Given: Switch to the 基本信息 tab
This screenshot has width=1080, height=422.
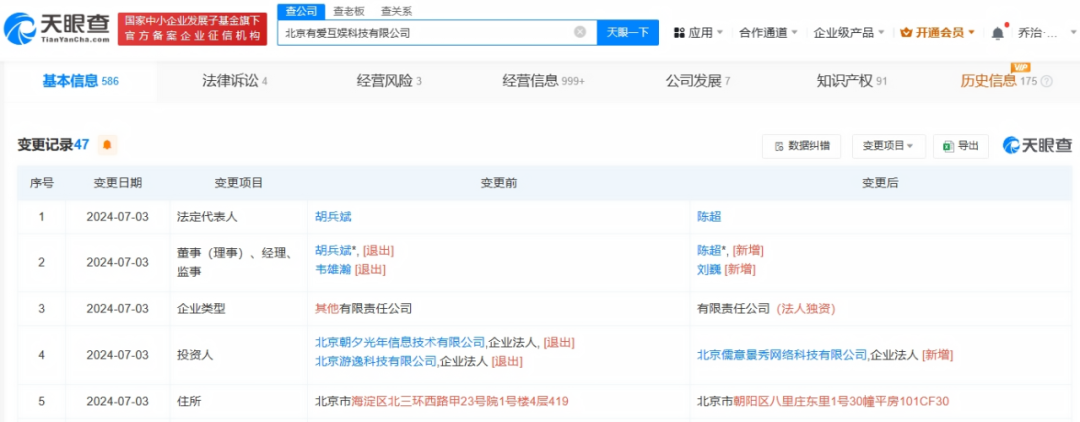Looking at the screenshot, I should point(81,81).
